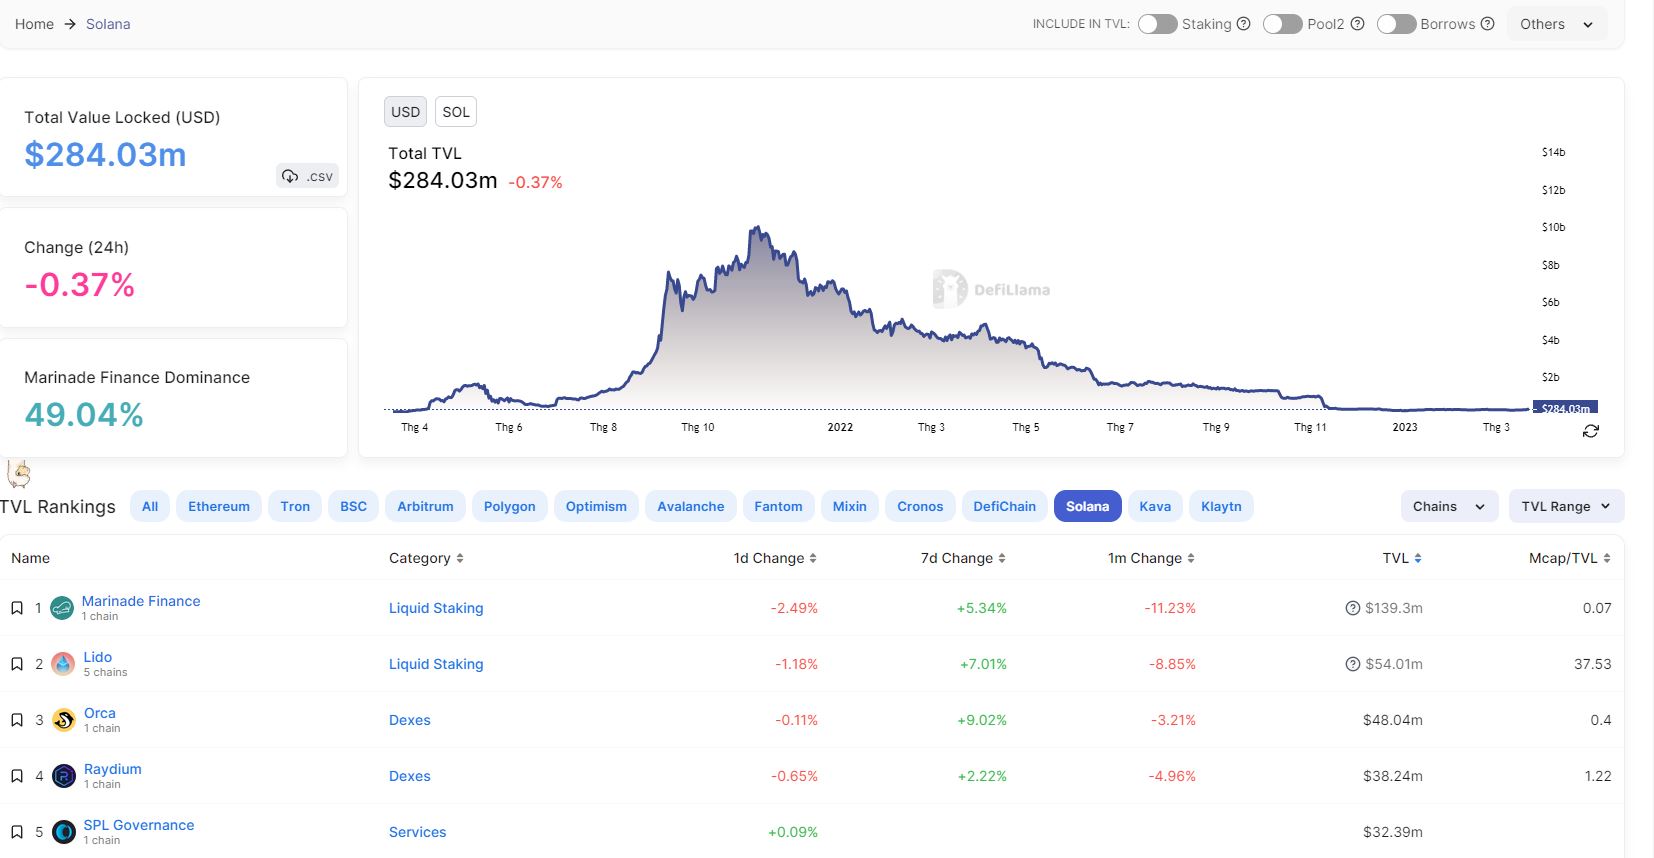Sort by 1m Change arrows
Viewport: 1654px width, 858px height.
(x=1191, y=559)
